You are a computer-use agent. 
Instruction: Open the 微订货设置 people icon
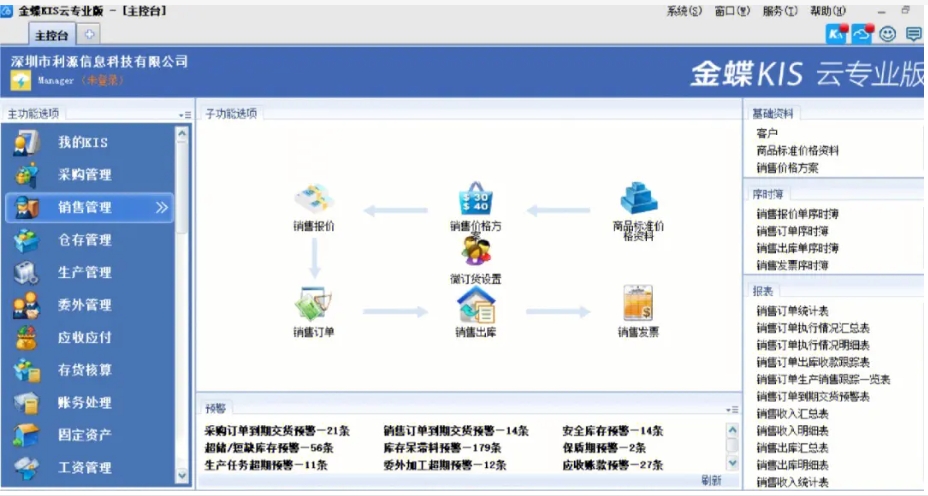tap(476, 250)
